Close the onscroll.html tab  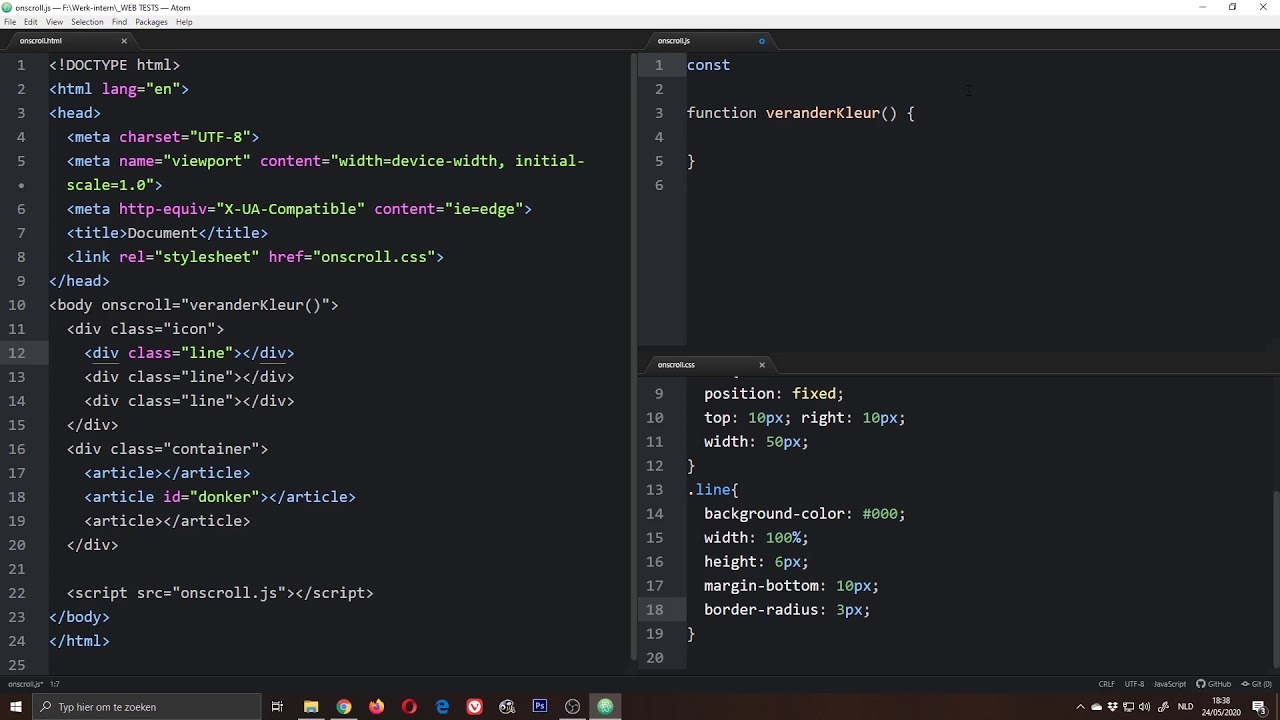(x=124, y=41)
